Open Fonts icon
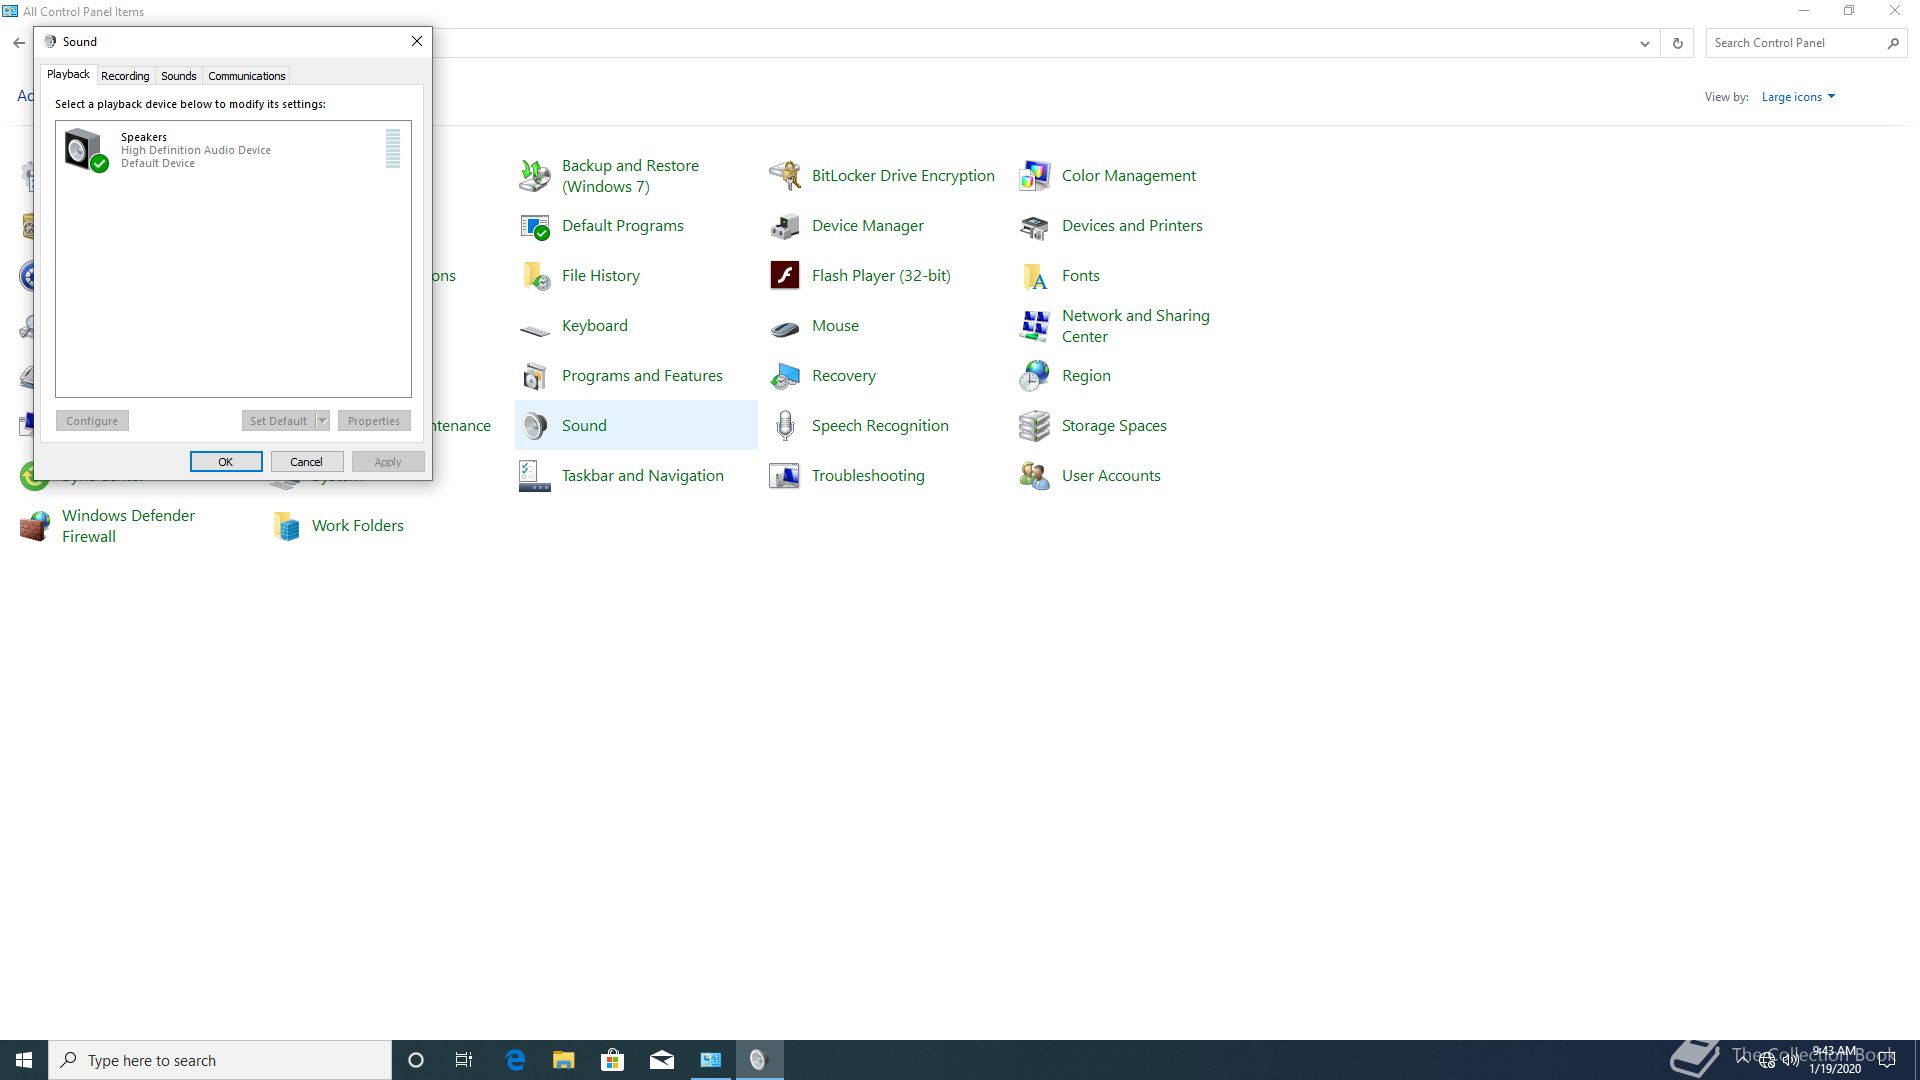1920x1080 pixels. pos(1035,276)
